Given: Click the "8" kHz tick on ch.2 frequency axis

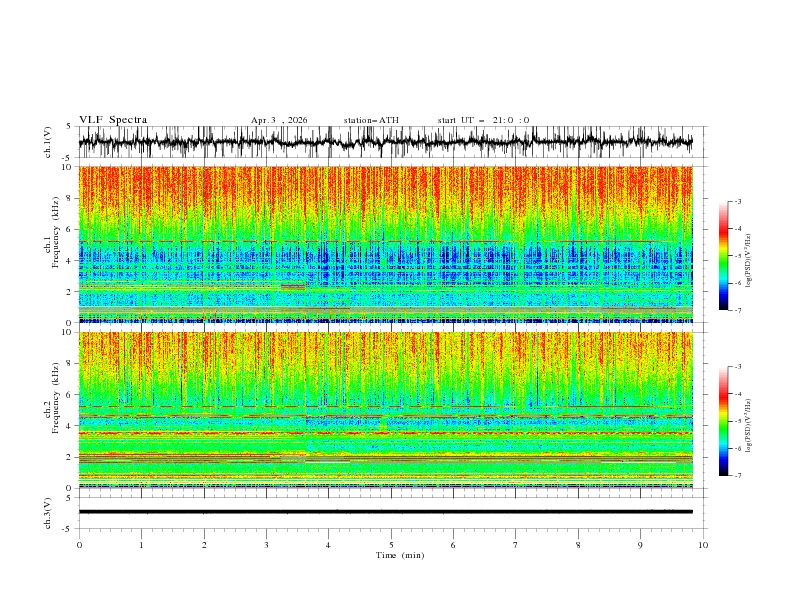Looking at the screenshot, I should [70, 364].
